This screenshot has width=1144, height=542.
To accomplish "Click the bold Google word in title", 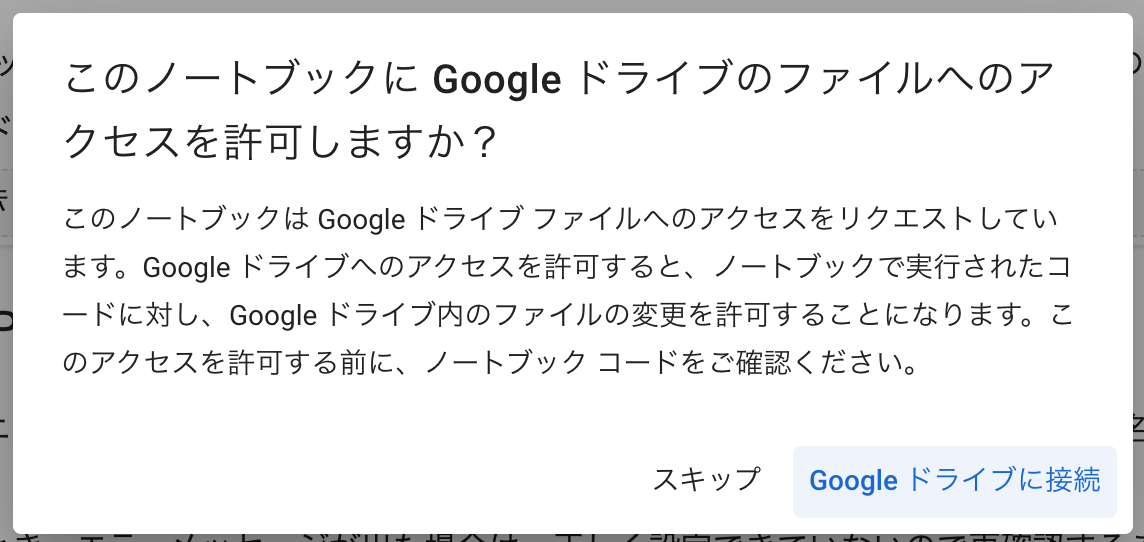I will pos(497,81).
